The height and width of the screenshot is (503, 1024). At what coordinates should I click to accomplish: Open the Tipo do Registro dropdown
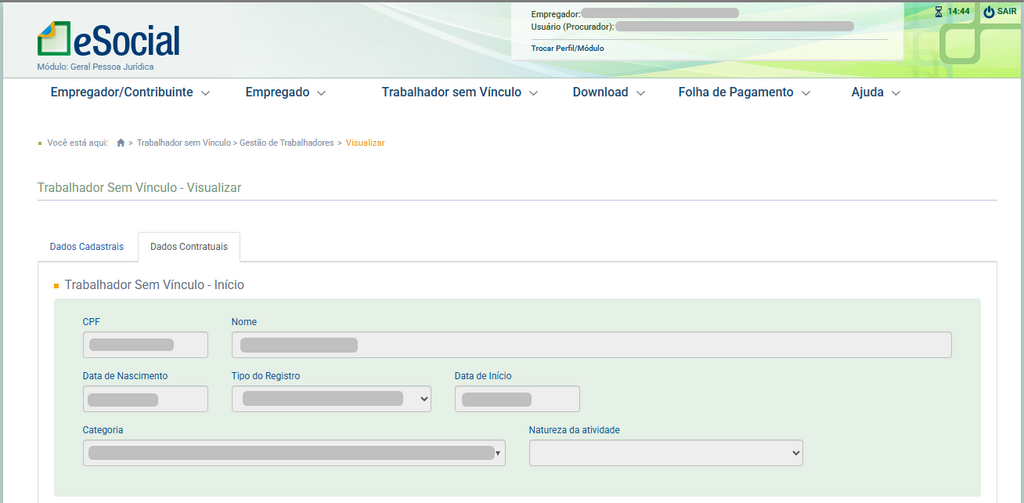[331, 398]
